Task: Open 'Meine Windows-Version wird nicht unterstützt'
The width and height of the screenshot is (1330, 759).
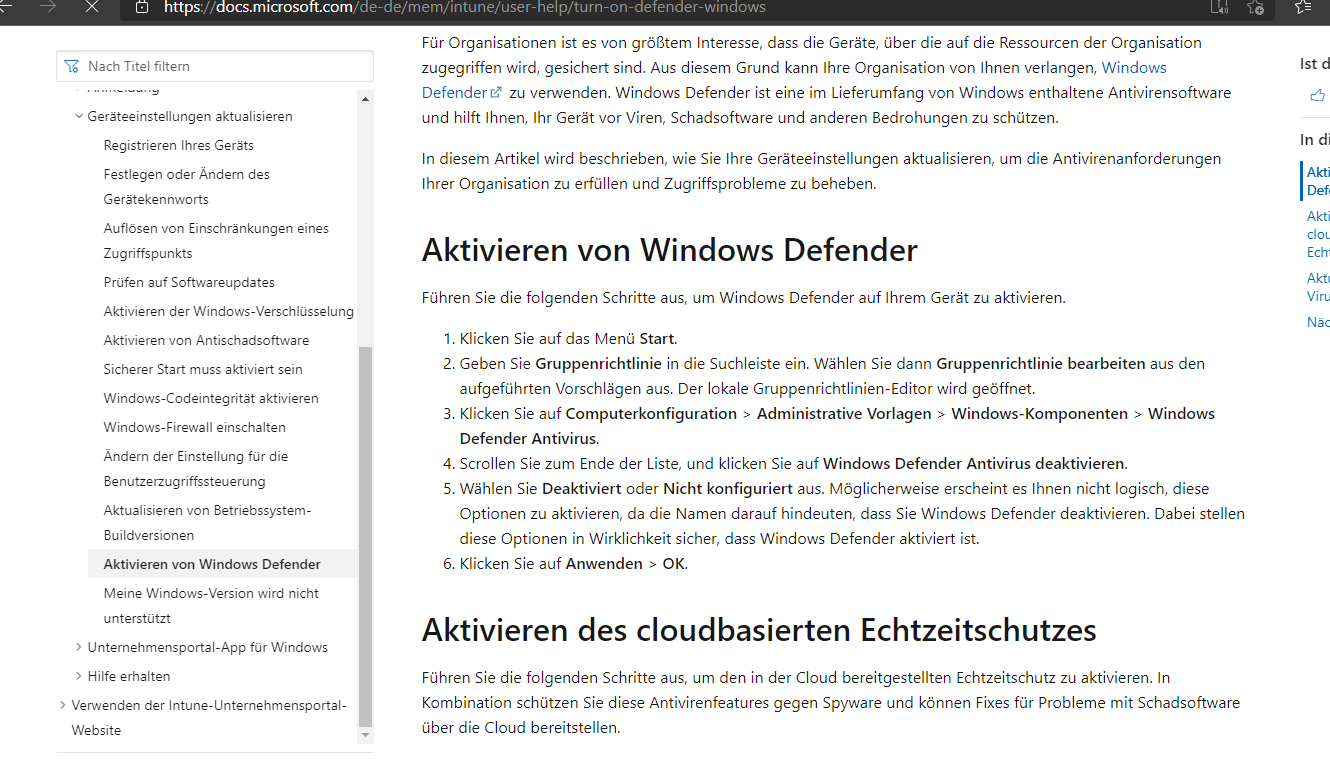Action: click(x=211, y=605)
